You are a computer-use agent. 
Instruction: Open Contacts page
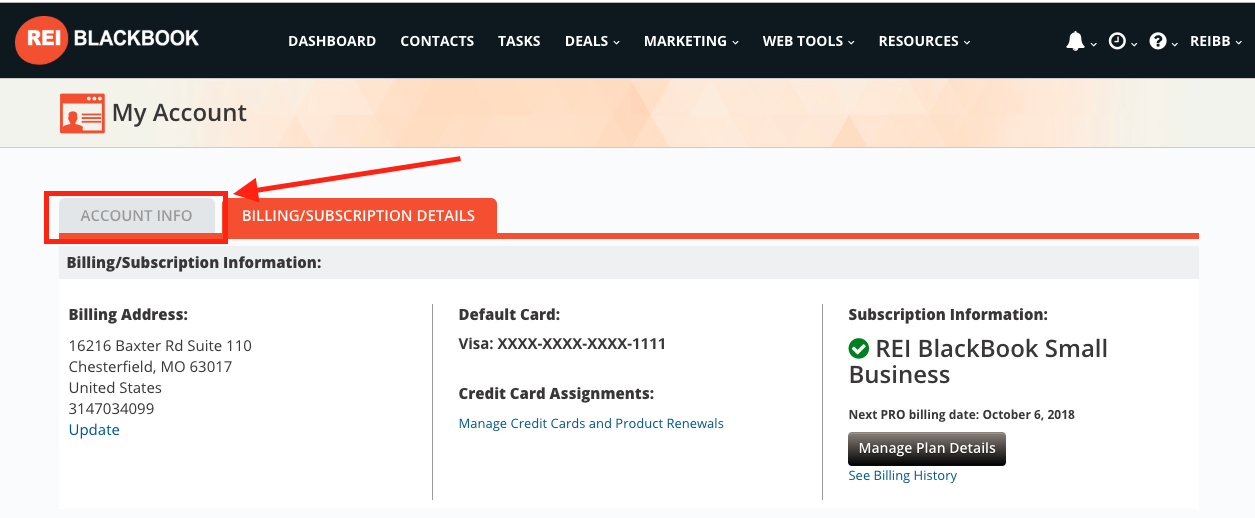tap(437, 41)
